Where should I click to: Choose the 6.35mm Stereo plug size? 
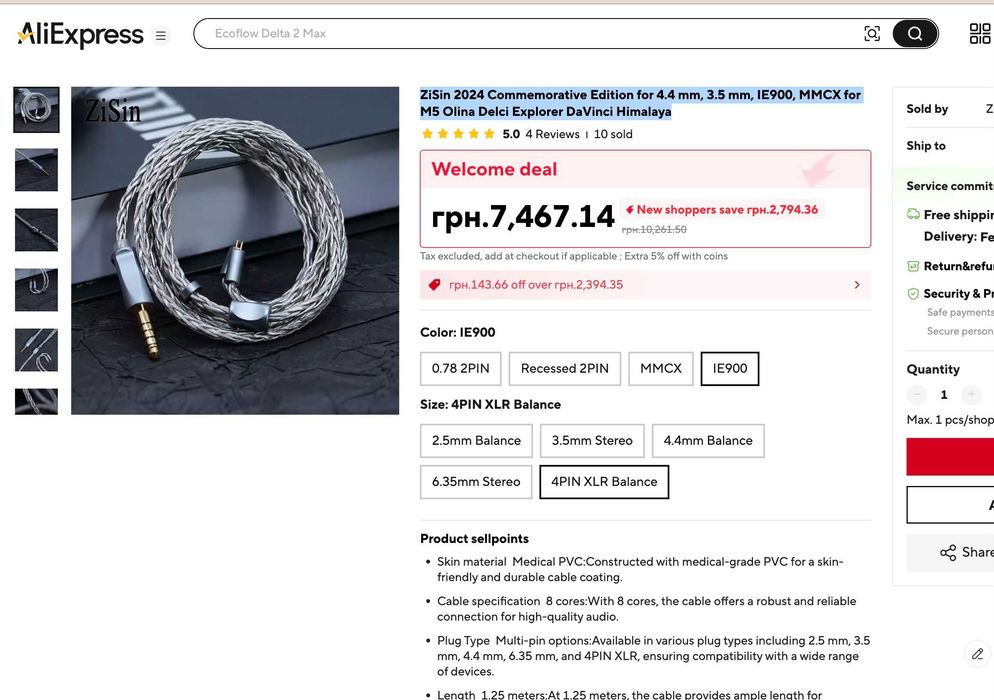[x=476, y=482]
